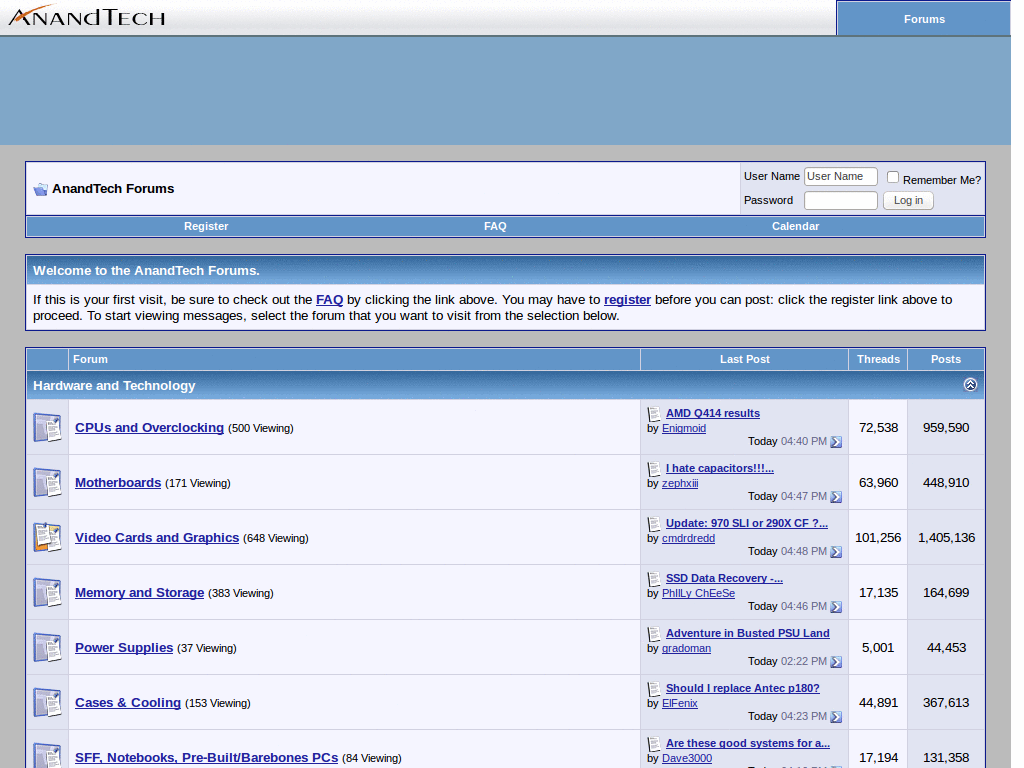Click the Motherboards forum status icon

[x=48, y=483]
